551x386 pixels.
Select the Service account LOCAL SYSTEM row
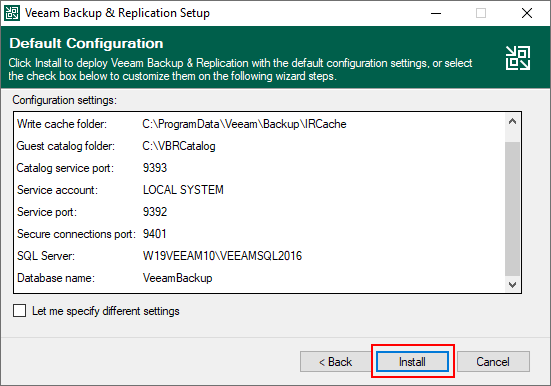point(259,190)
